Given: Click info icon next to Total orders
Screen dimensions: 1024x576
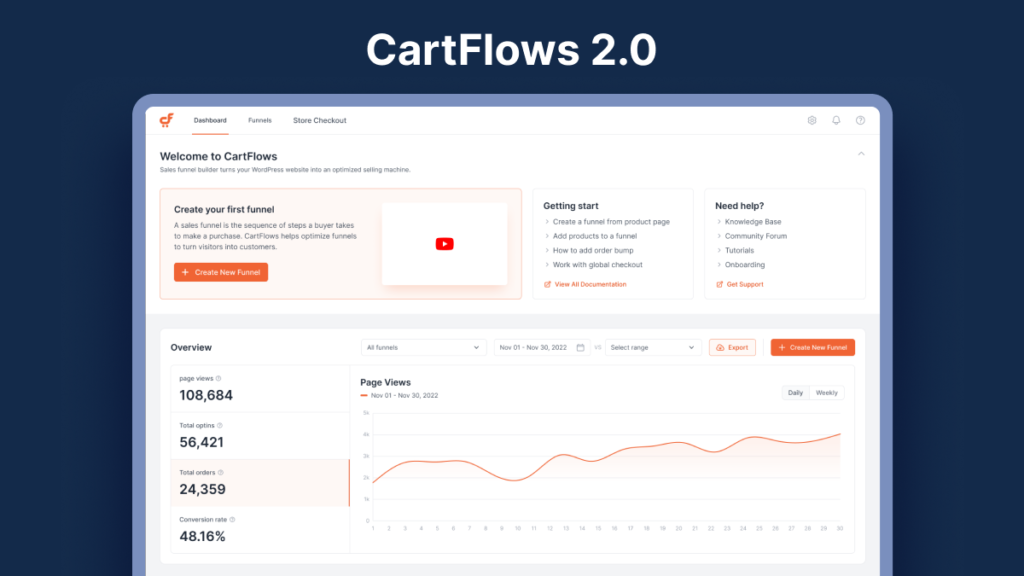Looking at the screenshot, I should 221,472.
